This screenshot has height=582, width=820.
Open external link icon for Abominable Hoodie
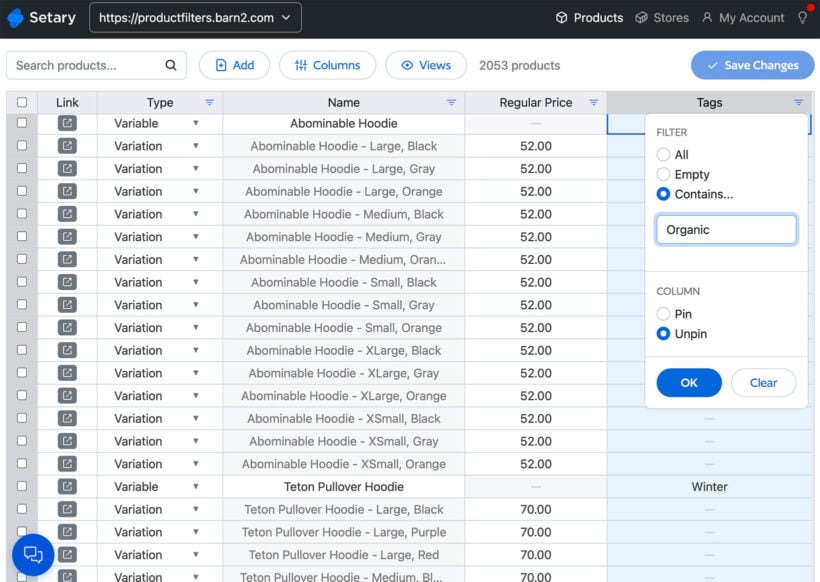click(x=67, y=124)
